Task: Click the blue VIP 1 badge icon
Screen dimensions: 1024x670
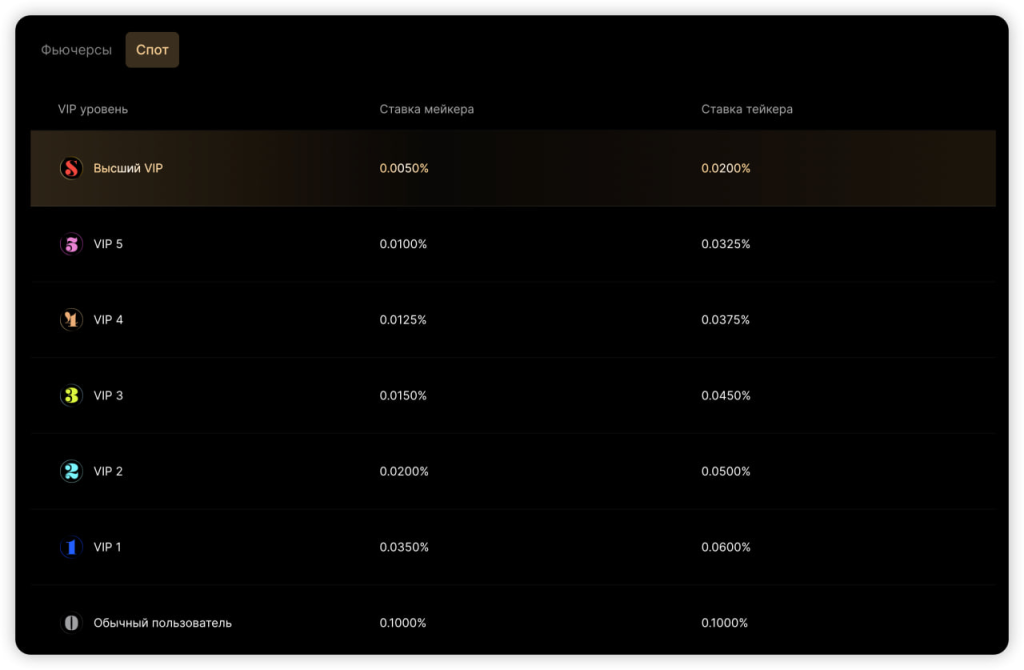Action: tap(70, 547)
